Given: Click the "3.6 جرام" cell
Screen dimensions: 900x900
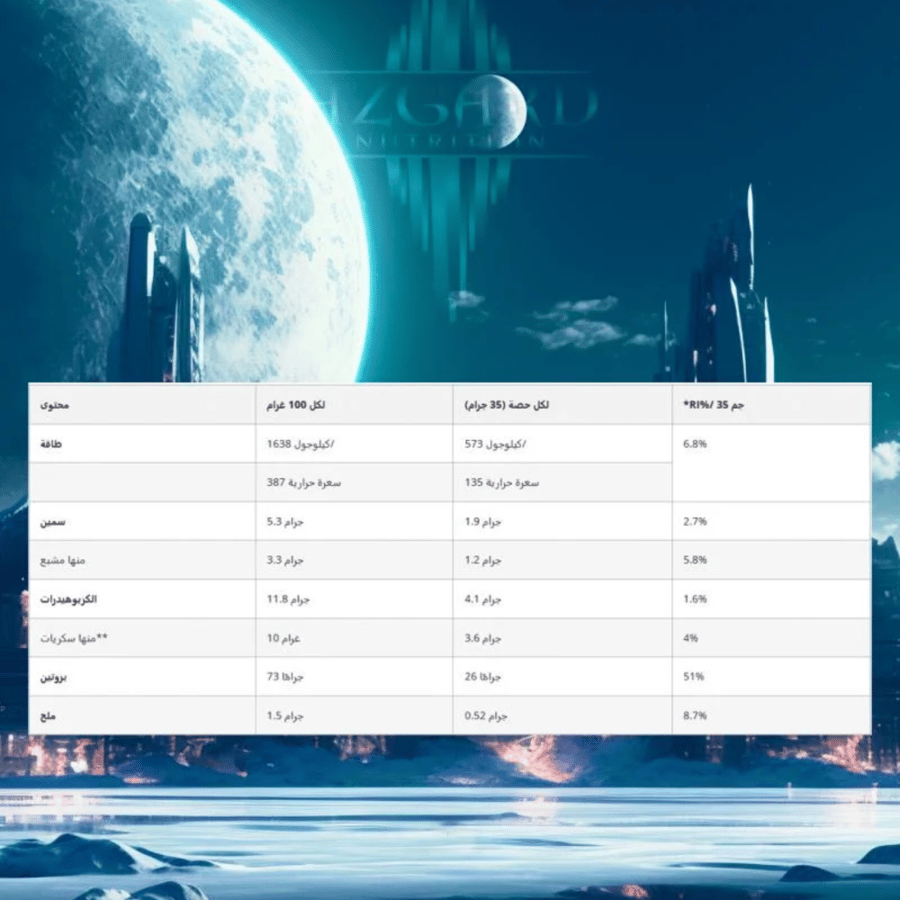Looking at the screenshot, I should point(483,638).
